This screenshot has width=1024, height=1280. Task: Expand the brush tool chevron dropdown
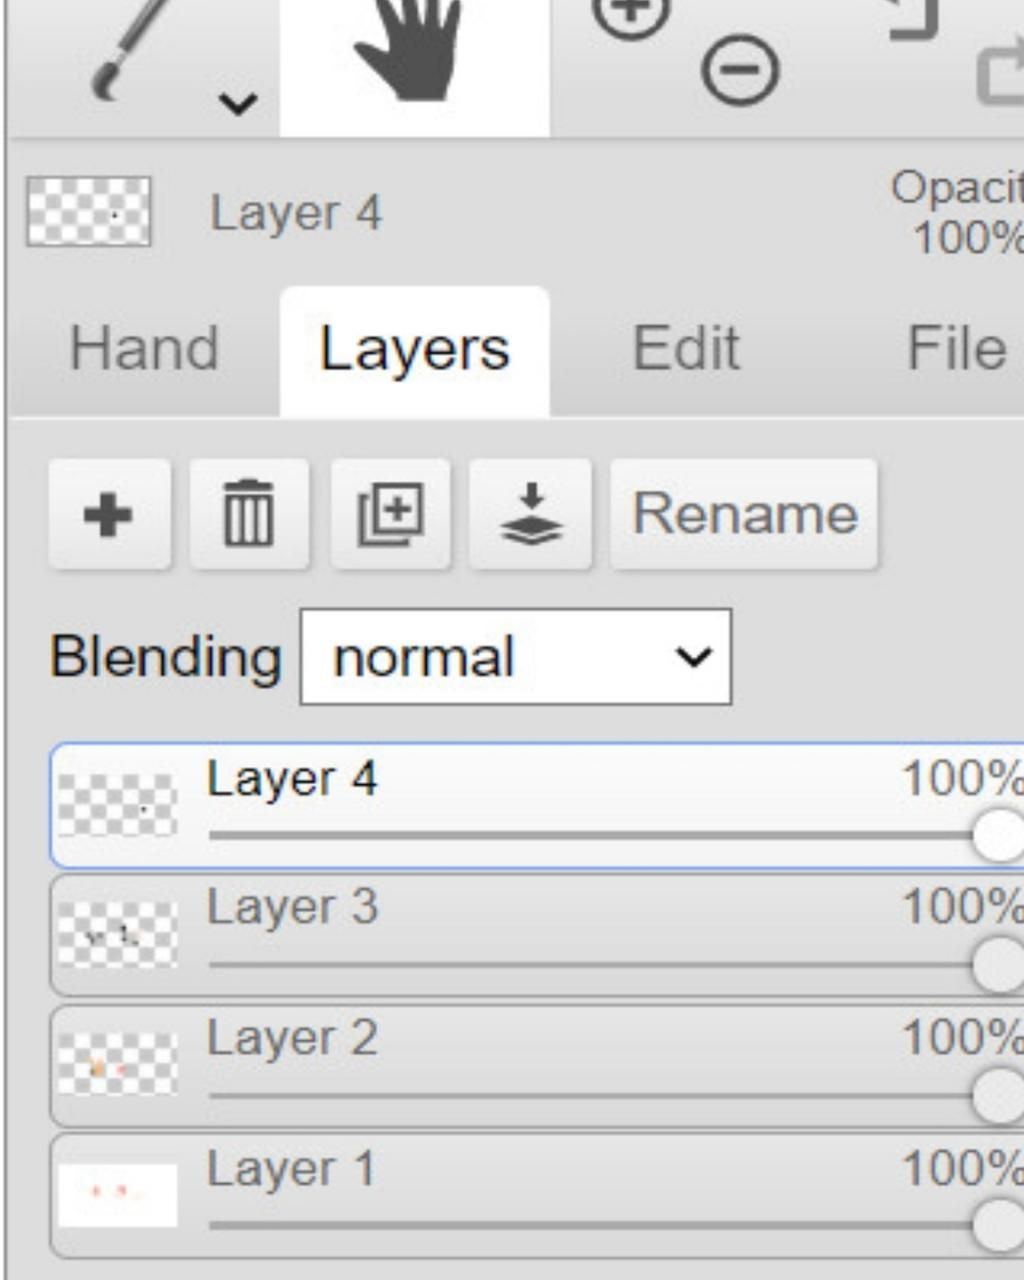(238, 103)
